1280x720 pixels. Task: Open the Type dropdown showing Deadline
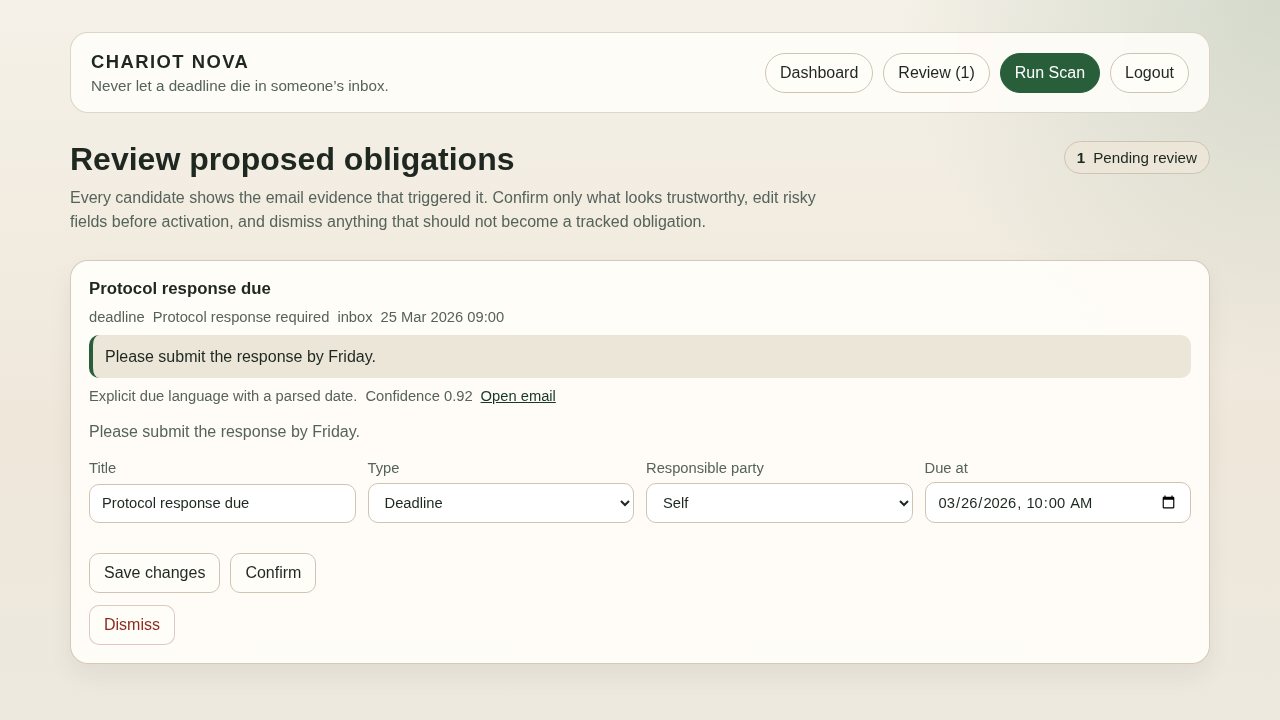[501, 503]
